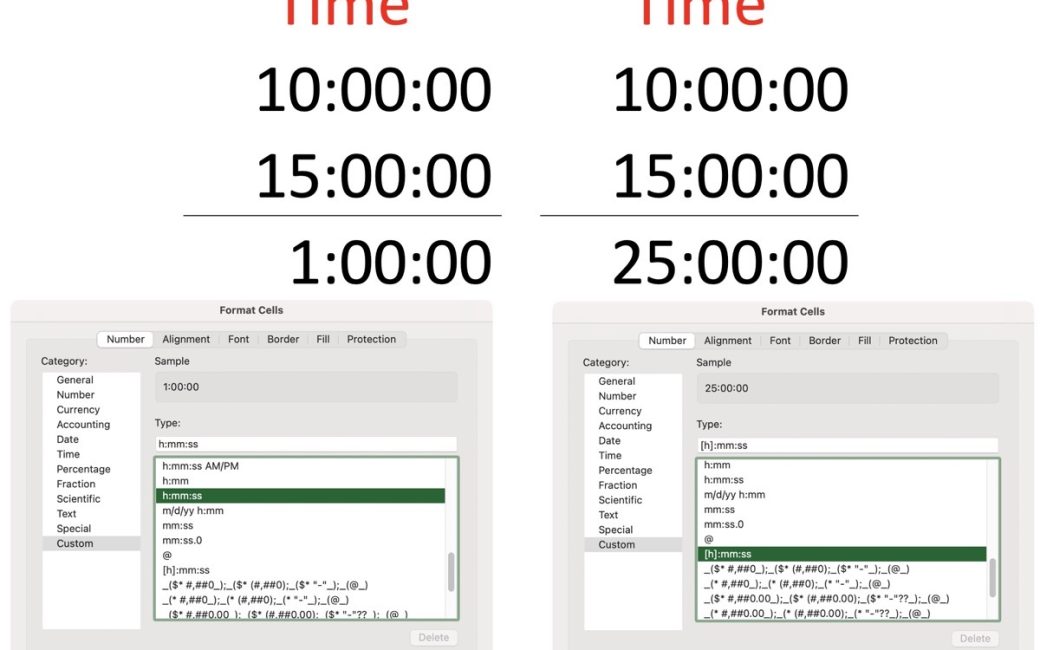Choose Time category in left dialog
1040x650 pixels.
tap(68, 454)
